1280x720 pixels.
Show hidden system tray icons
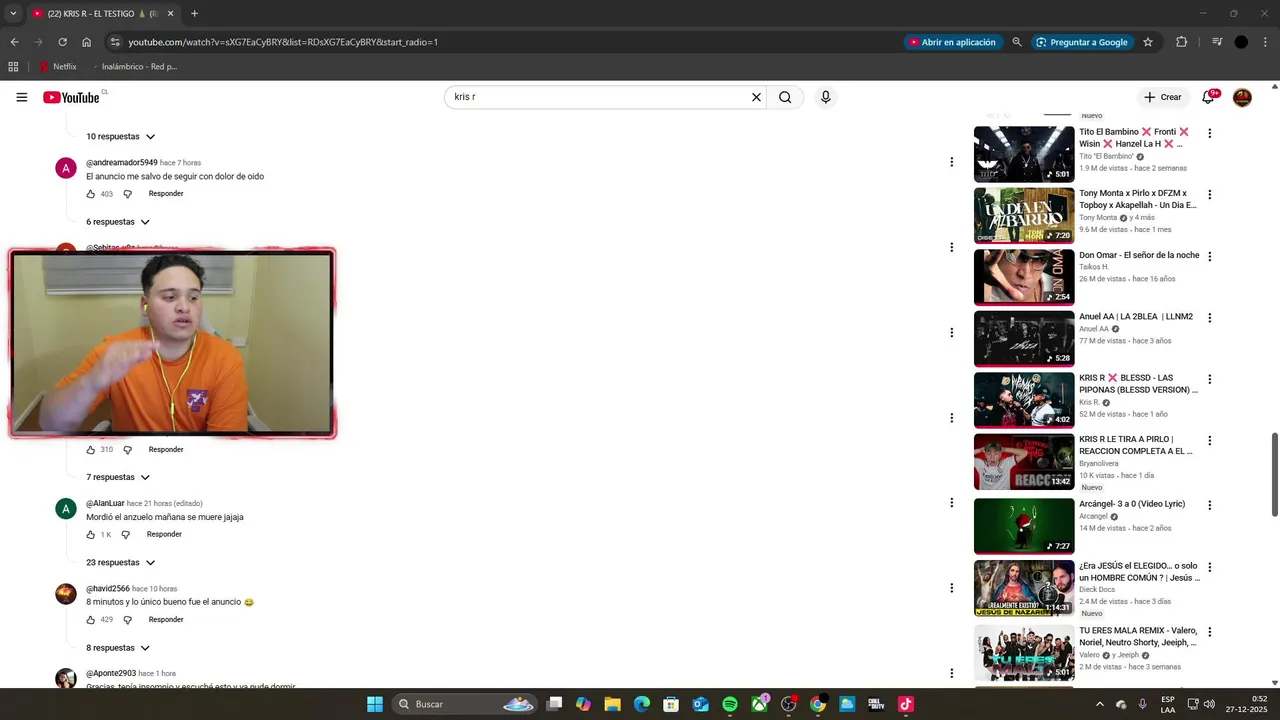pyautogui.click(x=1100, y=704)
